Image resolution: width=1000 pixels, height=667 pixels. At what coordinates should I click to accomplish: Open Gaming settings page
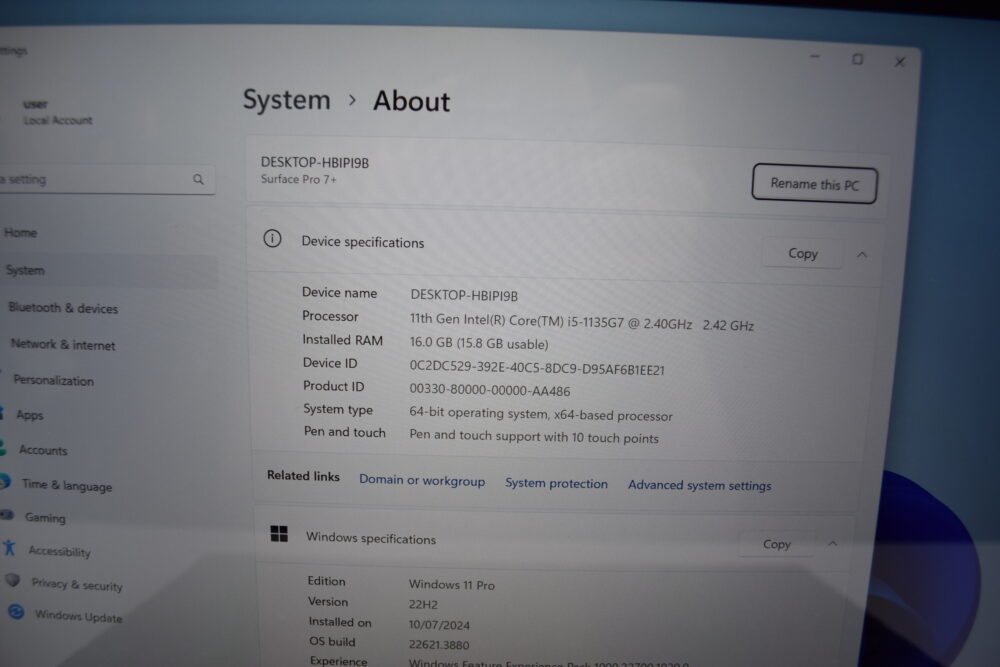(45, 517)
